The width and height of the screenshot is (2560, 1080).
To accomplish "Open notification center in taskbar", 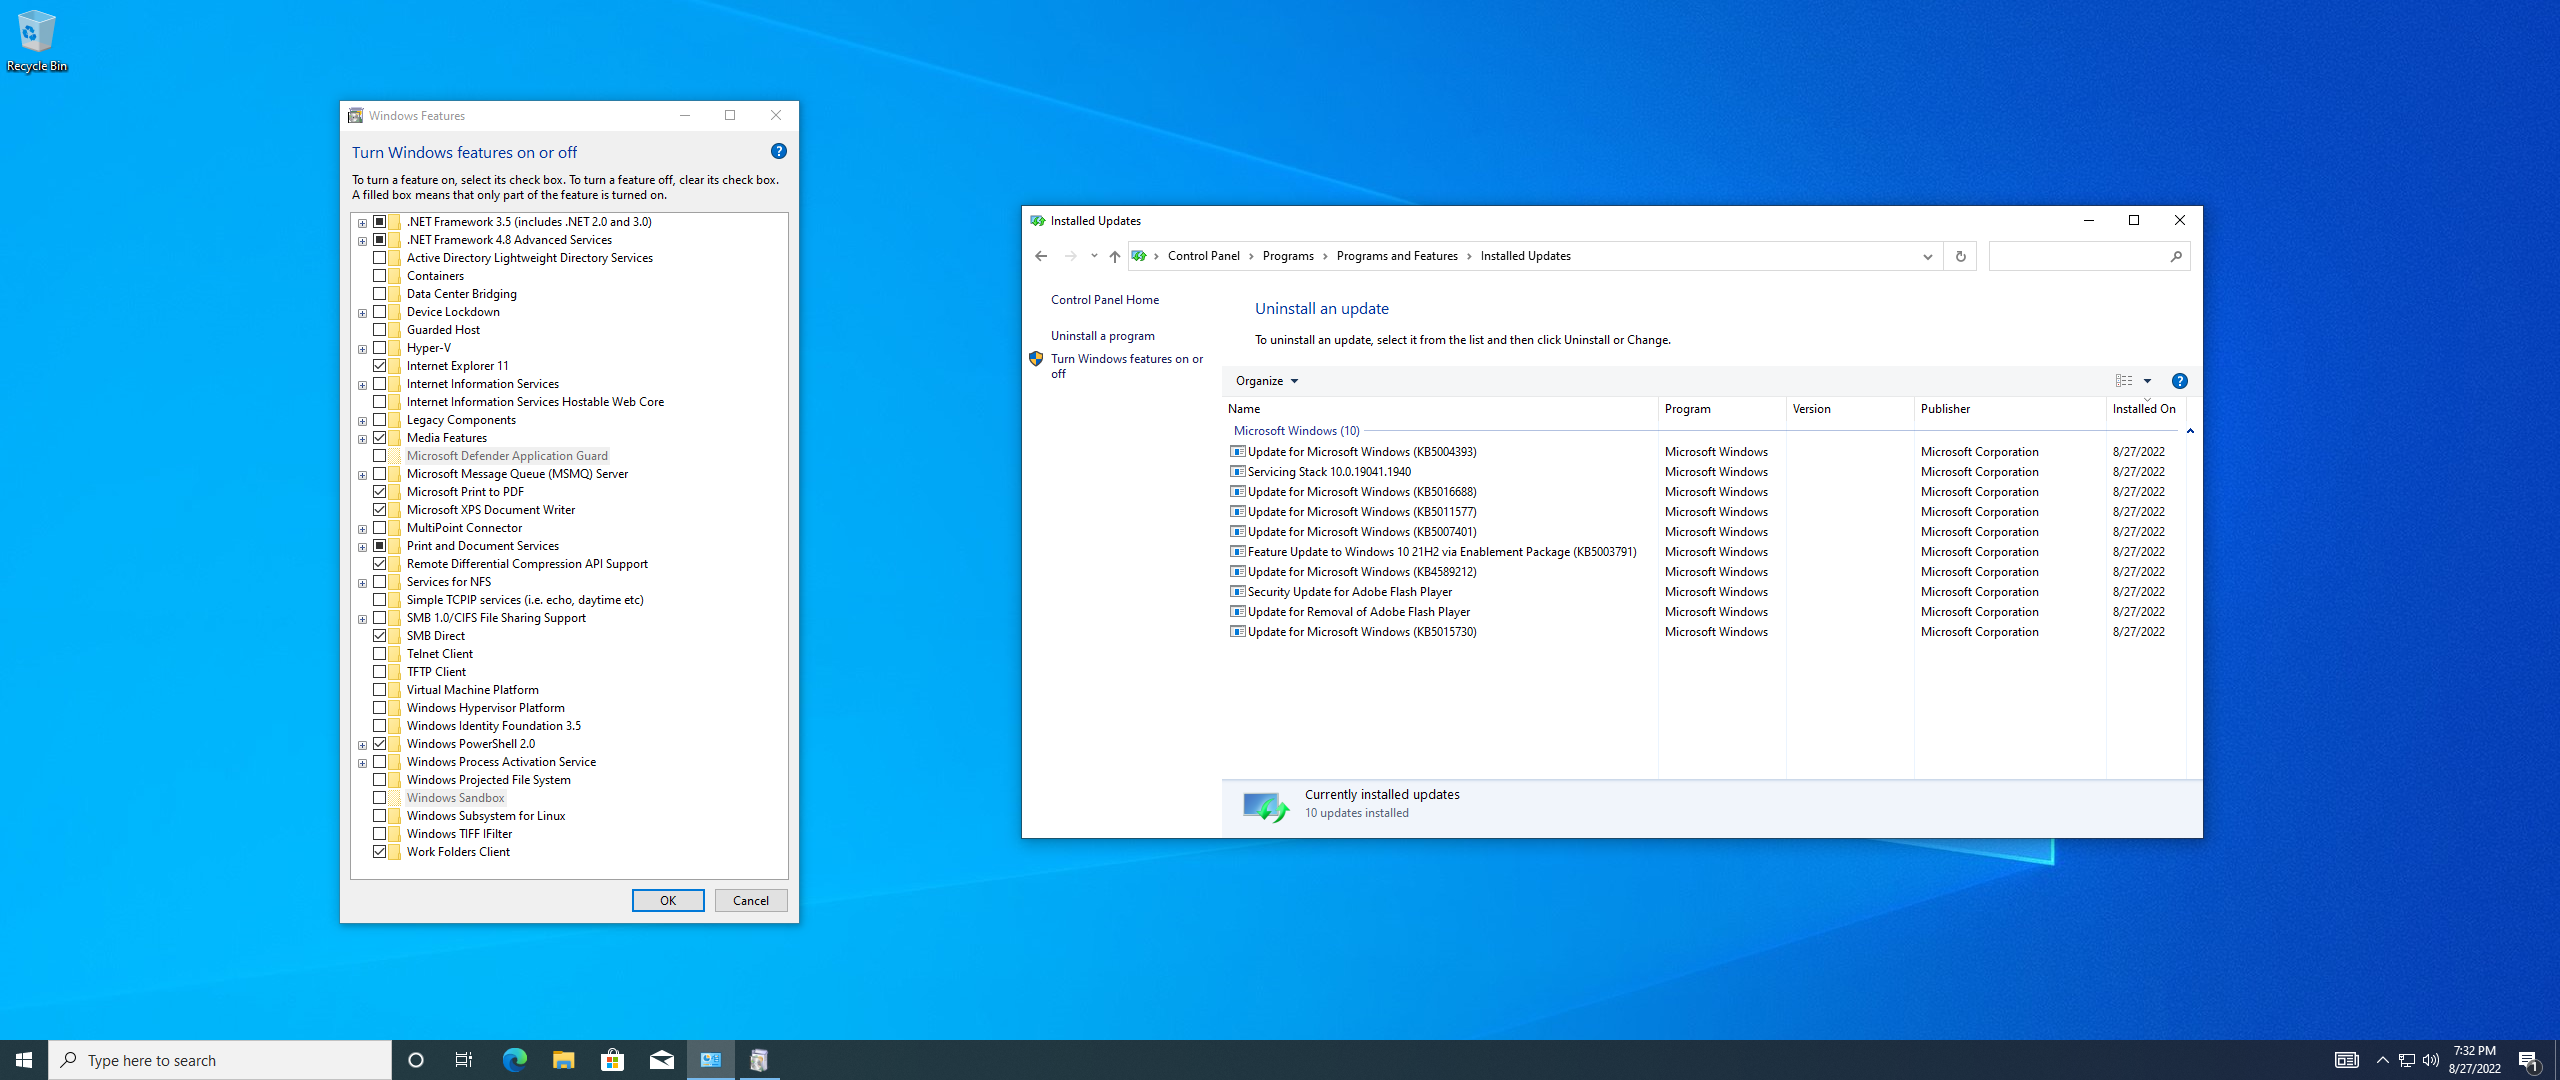I will pos(2529,1060).
